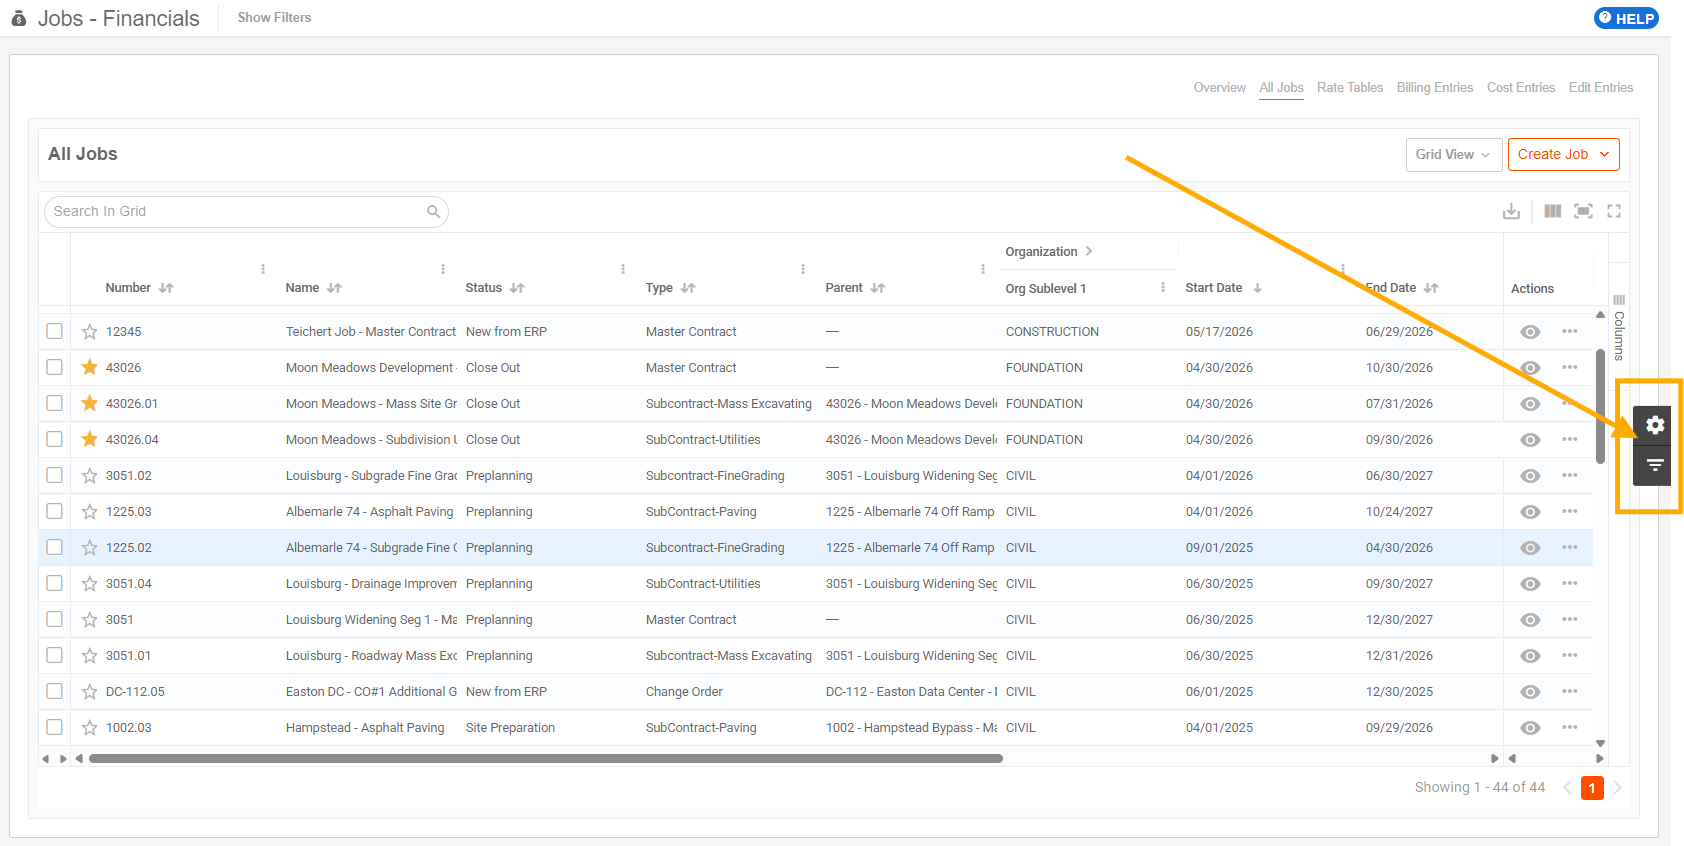The height and width of the screenshot is (846, 1684).
Task: Expand the Columns side panel
Action: (1619, 328)
